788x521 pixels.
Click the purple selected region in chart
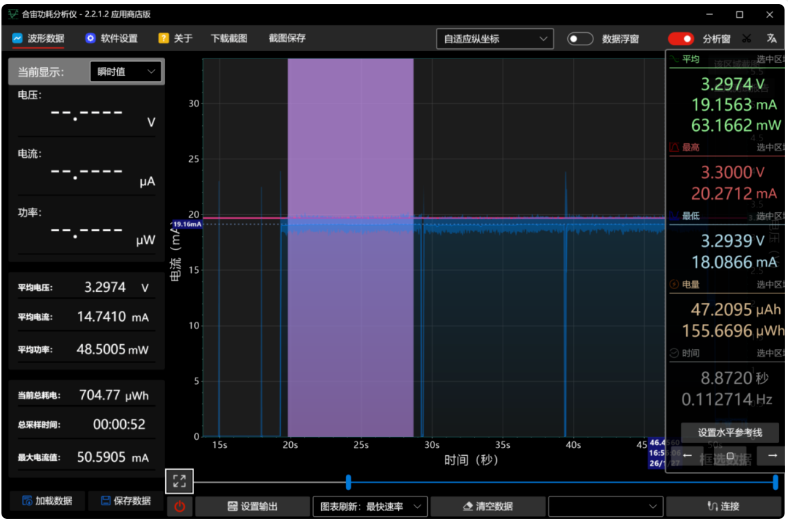(350, 247)
